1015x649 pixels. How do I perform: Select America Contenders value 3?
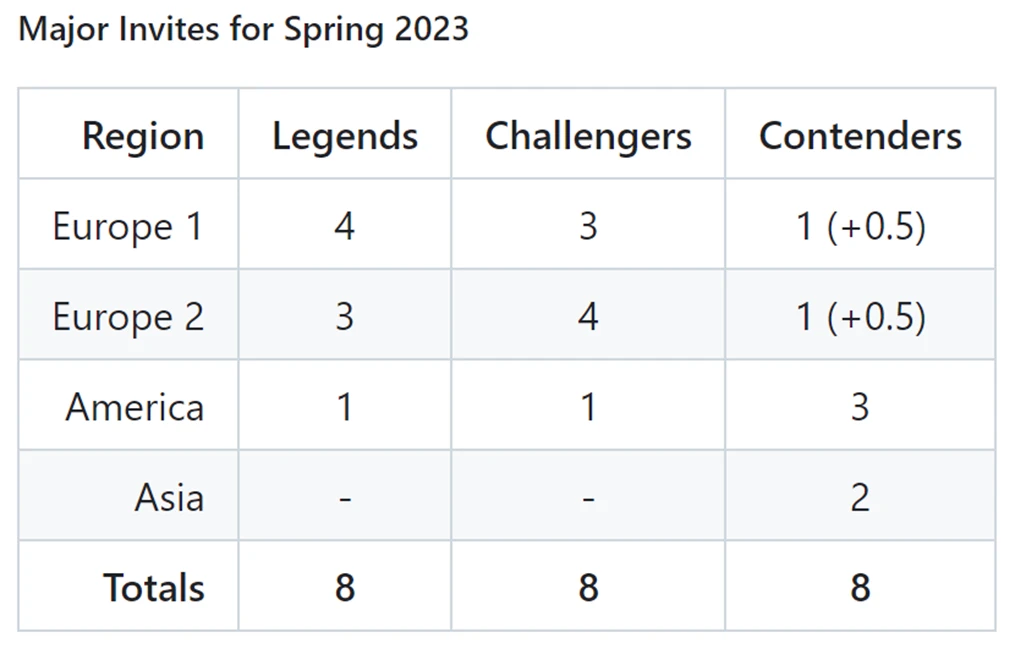[860, 408]
